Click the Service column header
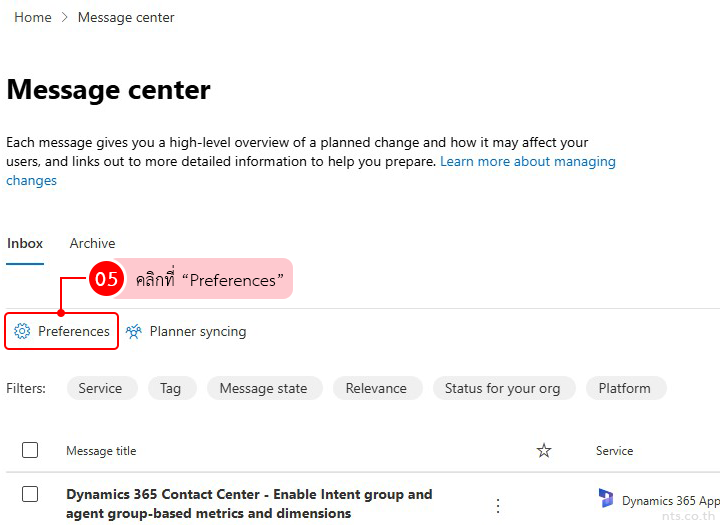 point(614,451)
